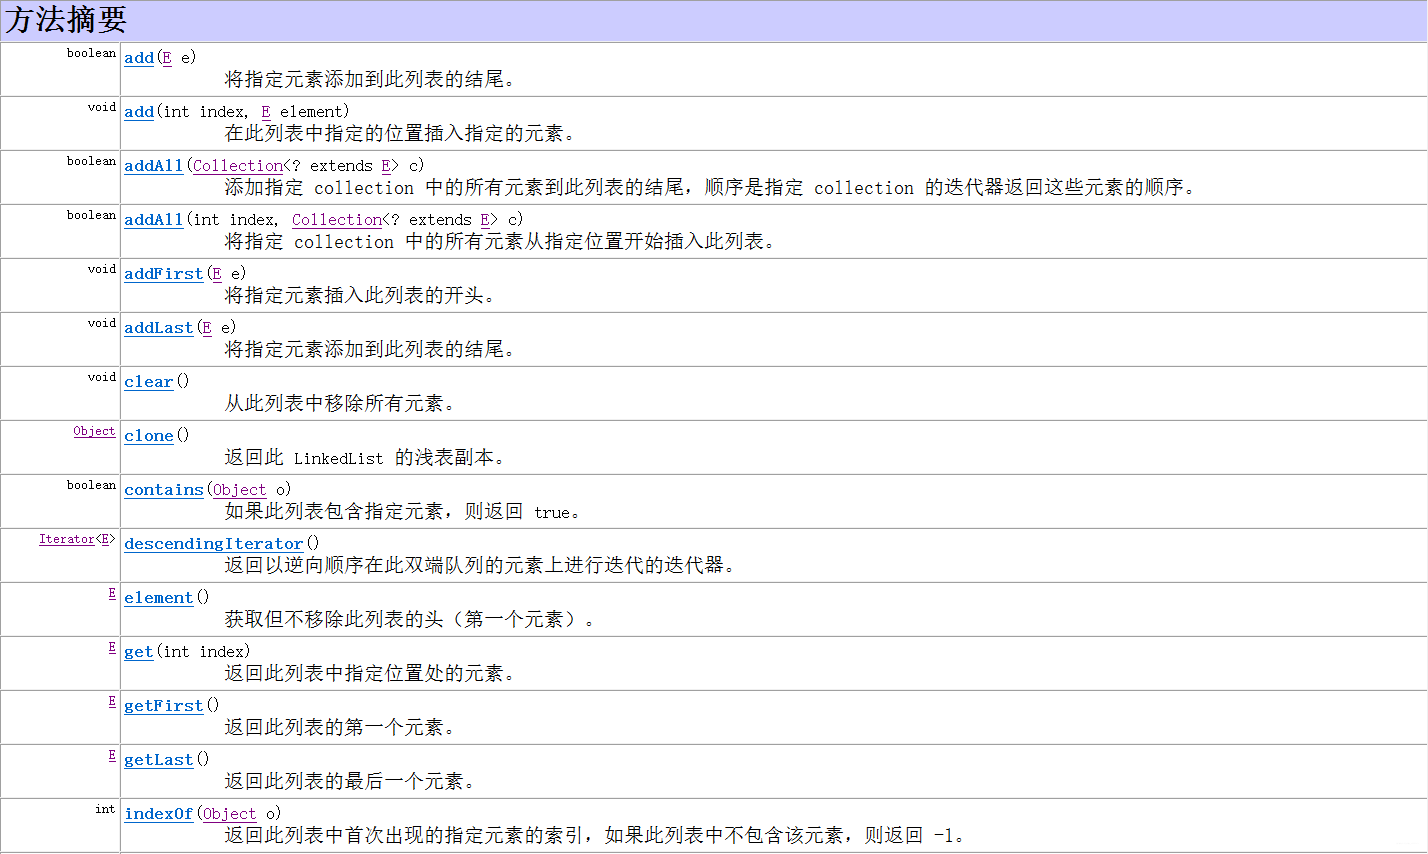Click E link in add(int index, E element)
Screen dimensions: 1428x854
(266, 112)
